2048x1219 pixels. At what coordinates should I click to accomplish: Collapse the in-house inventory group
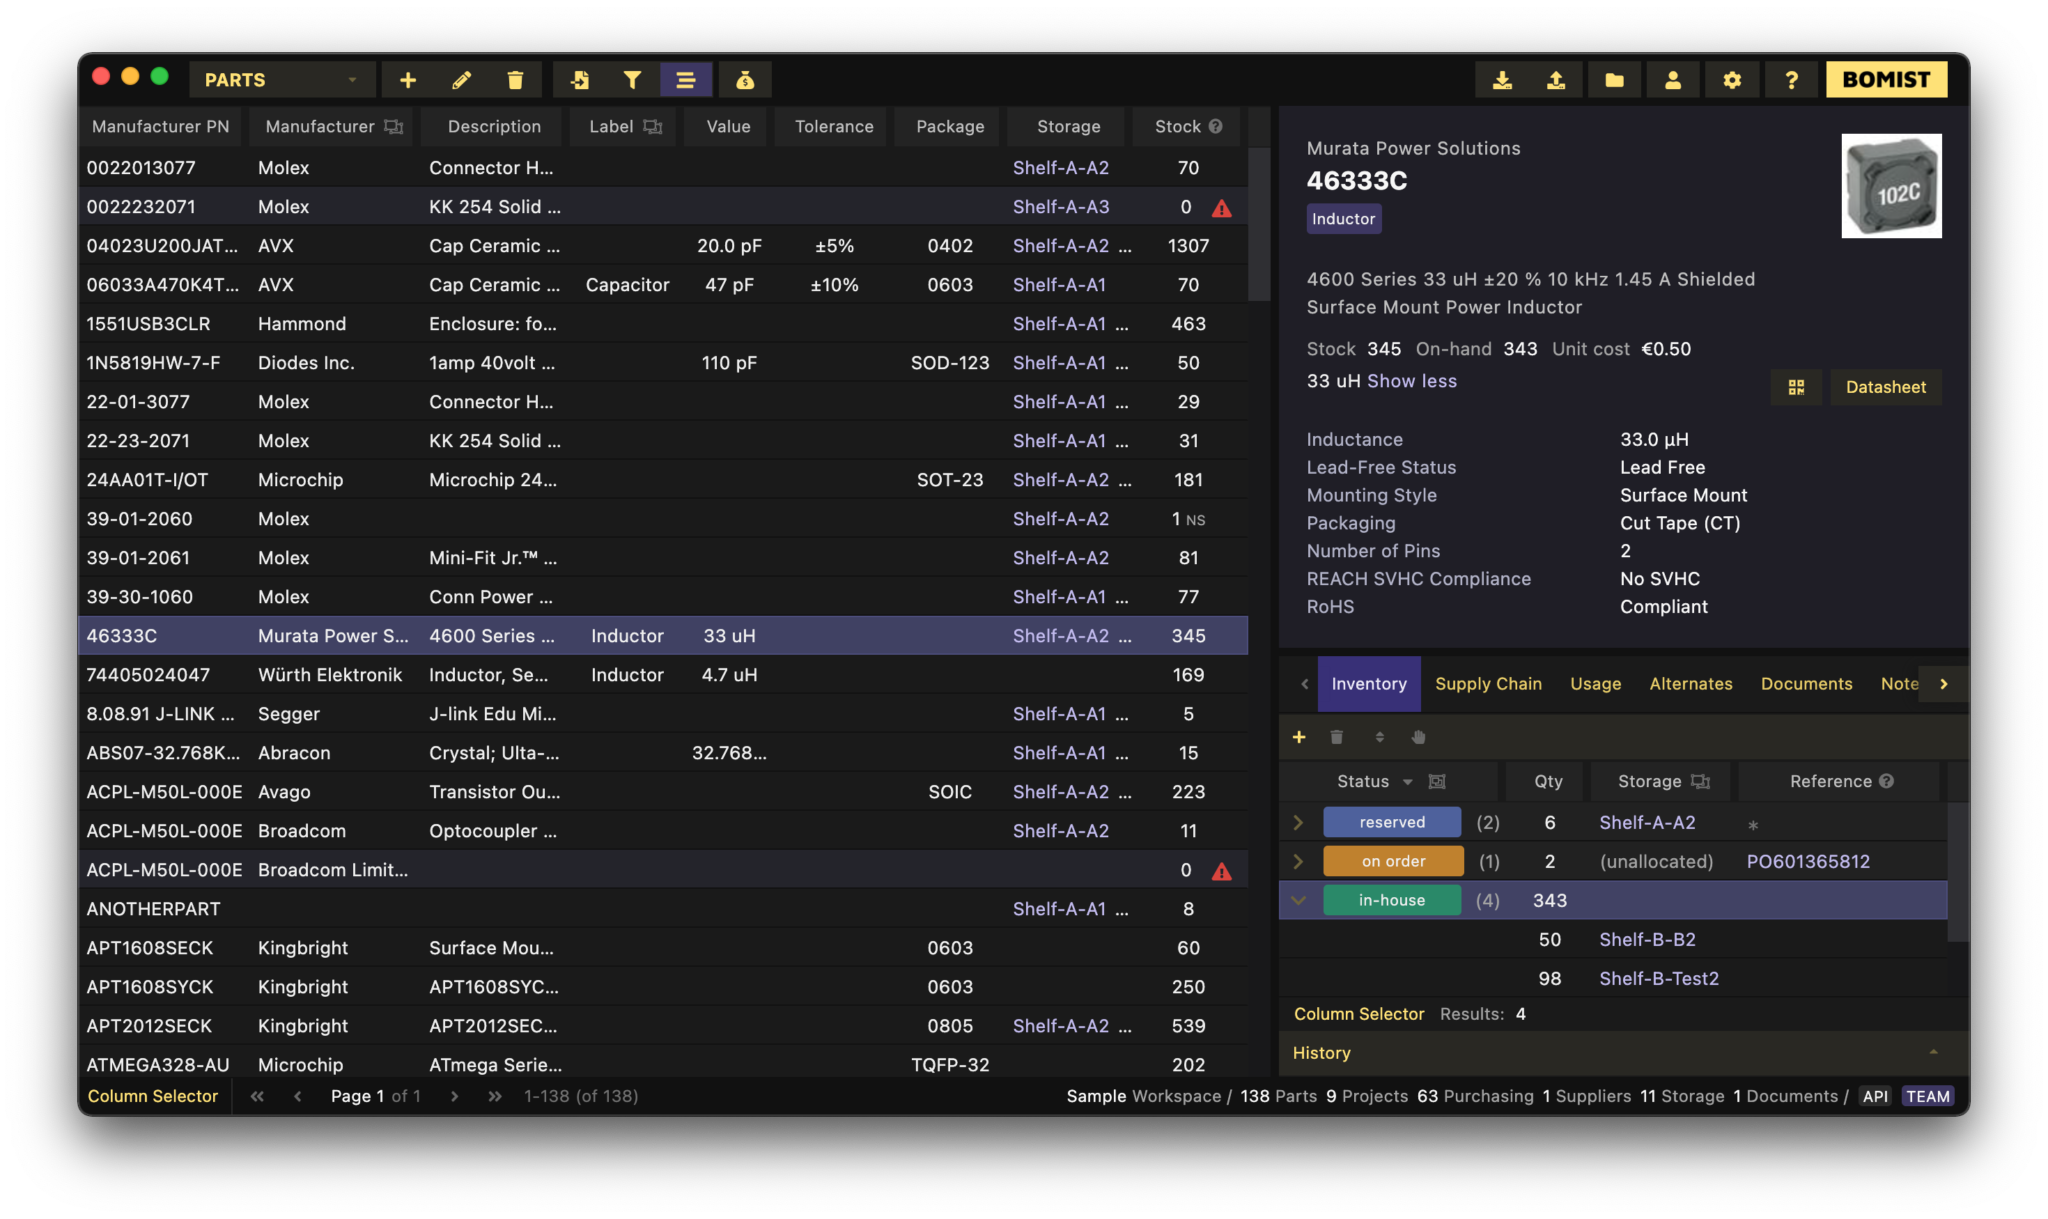(1299, 900)
